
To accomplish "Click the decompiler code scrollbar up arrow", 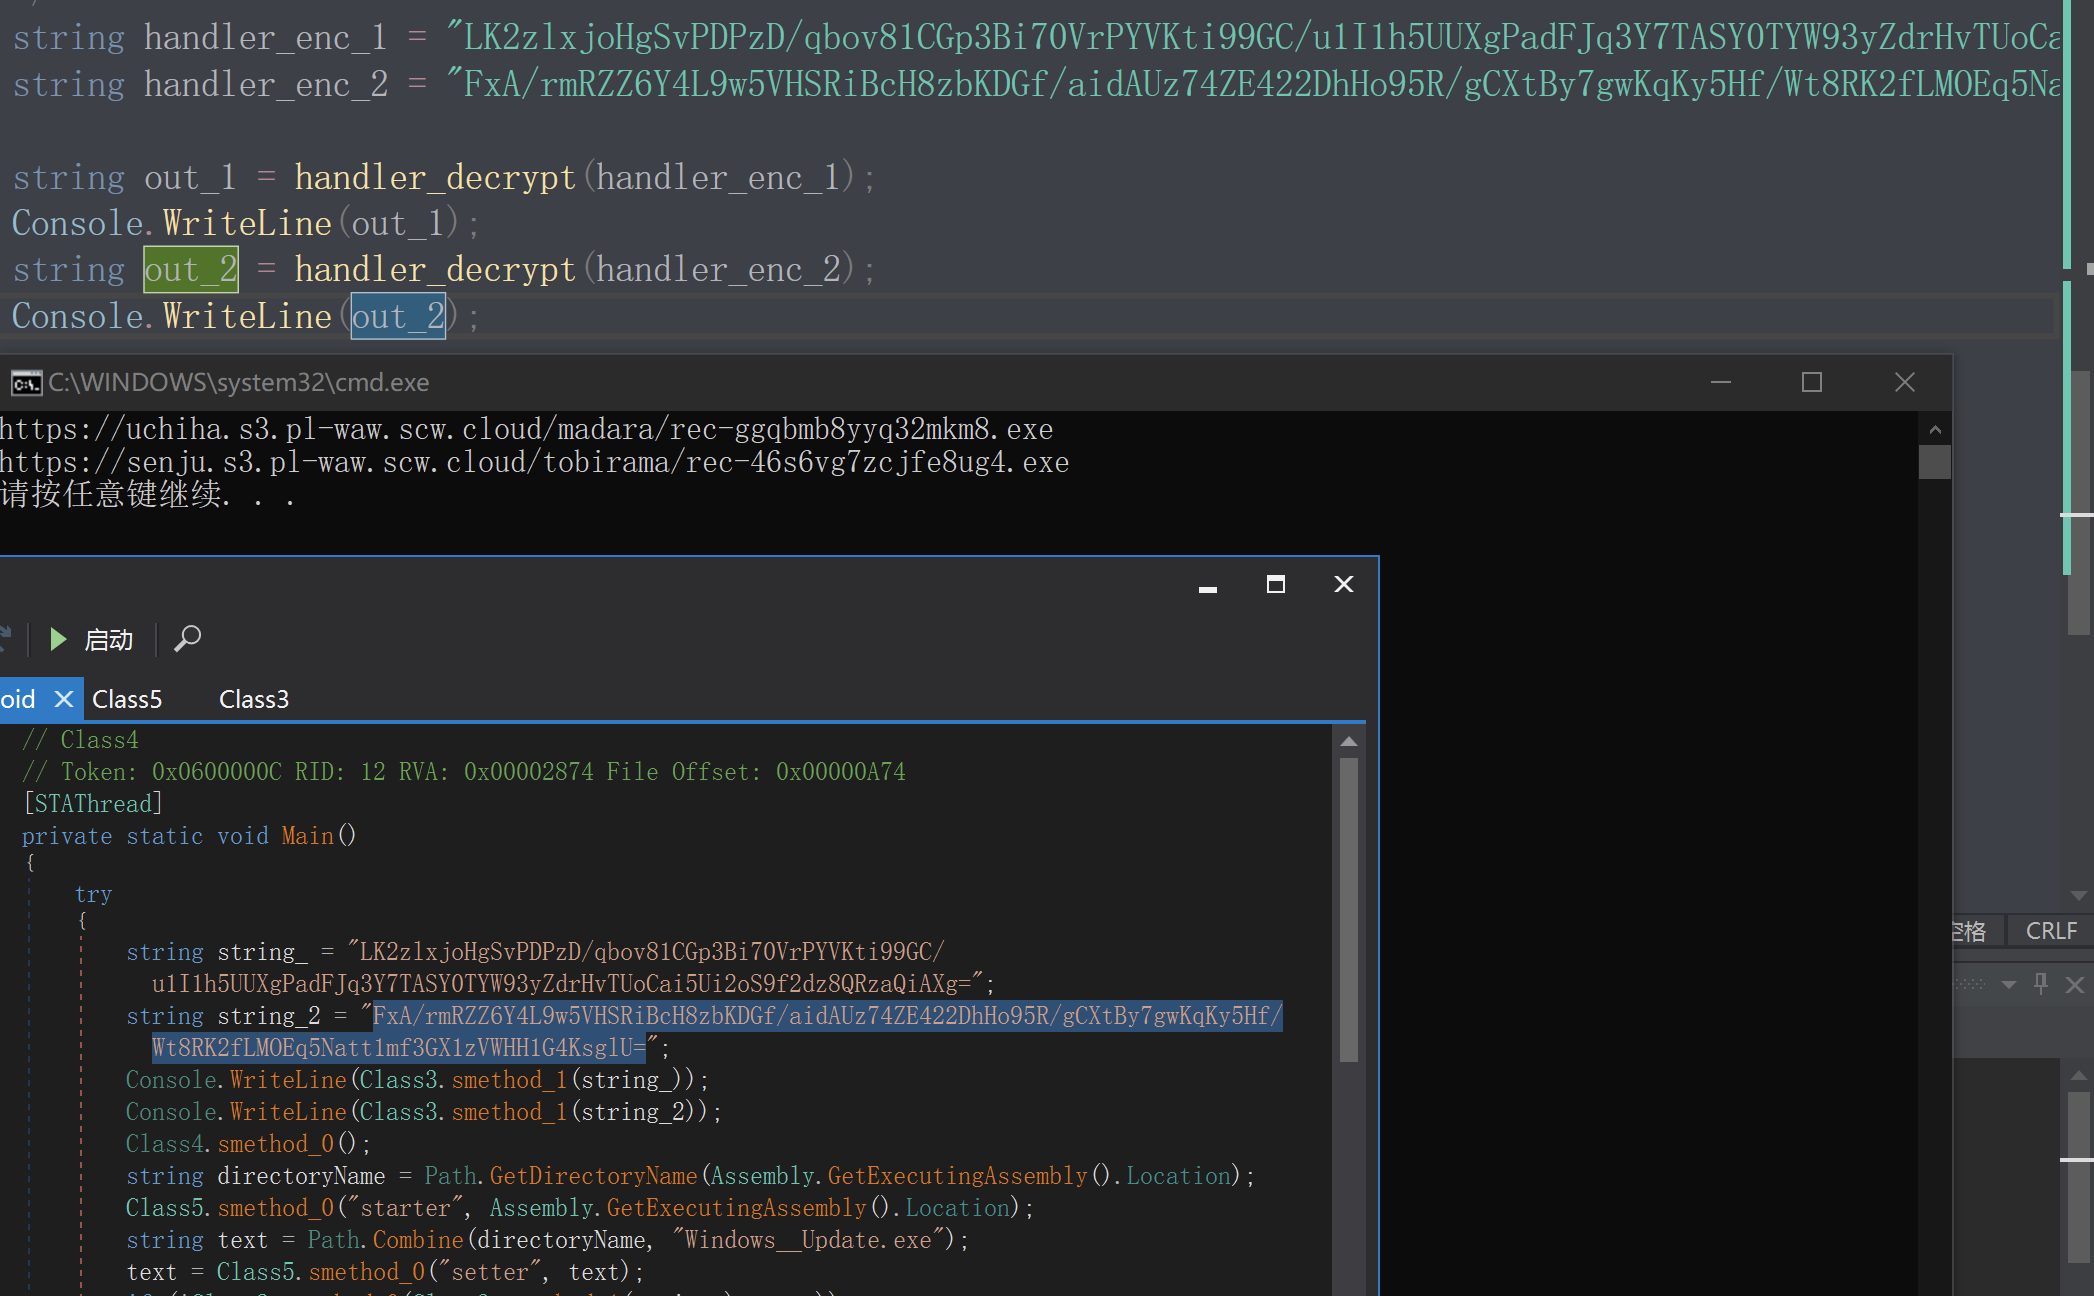I will (x=1348, y=741).
